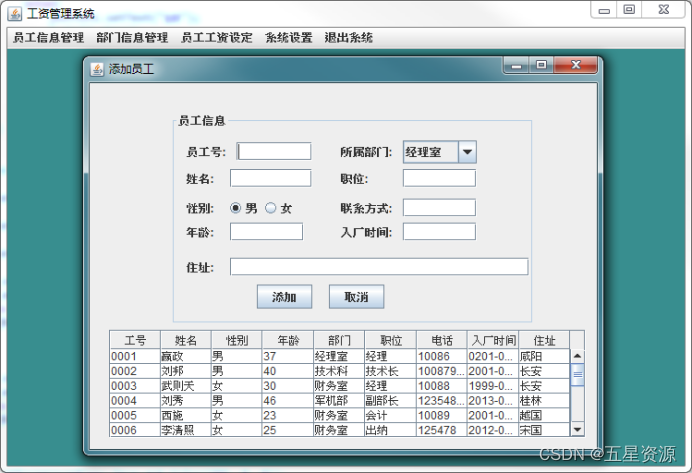Click the 职位 column header
692x473 pixels.
[391, 340]
